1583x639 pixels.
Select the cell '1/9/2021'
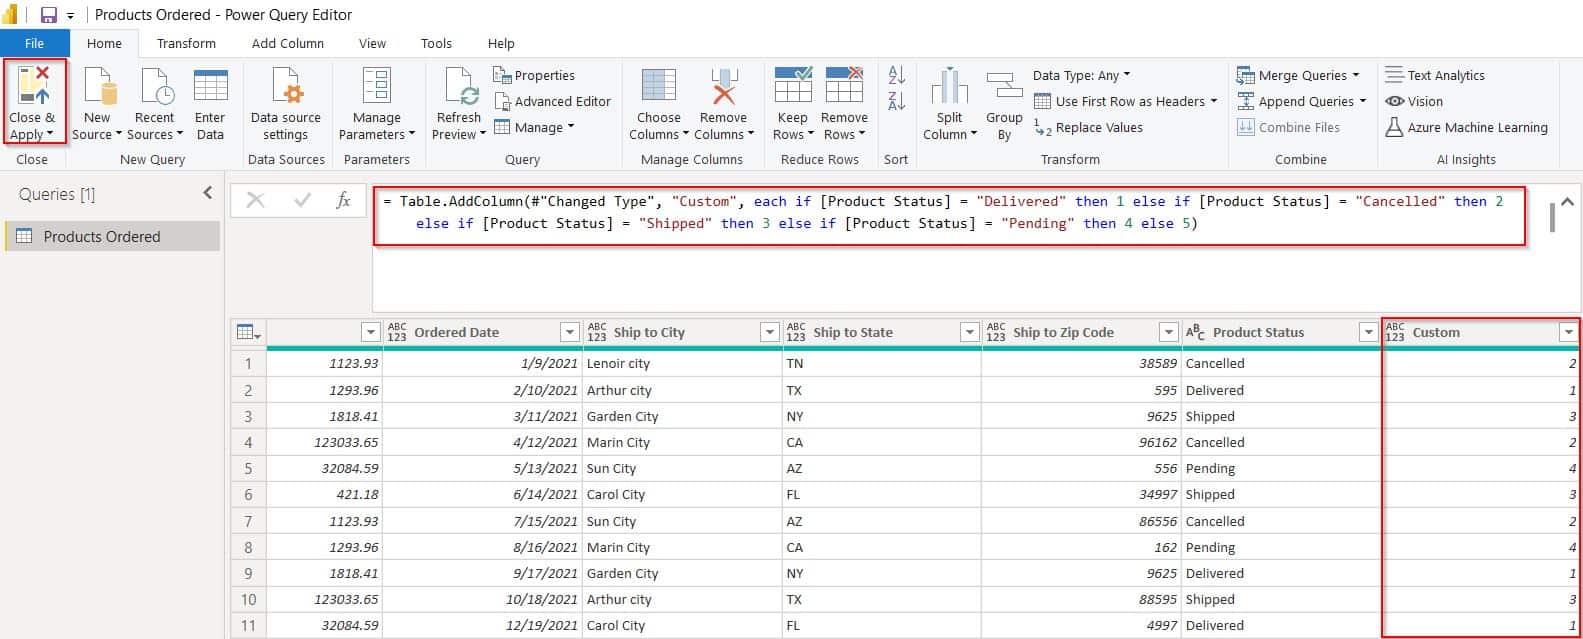pos(482,363)
